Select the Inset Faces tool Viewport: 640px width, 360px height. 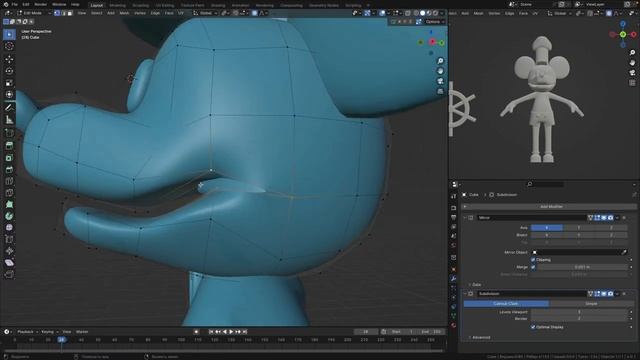(x=9, y=158)
